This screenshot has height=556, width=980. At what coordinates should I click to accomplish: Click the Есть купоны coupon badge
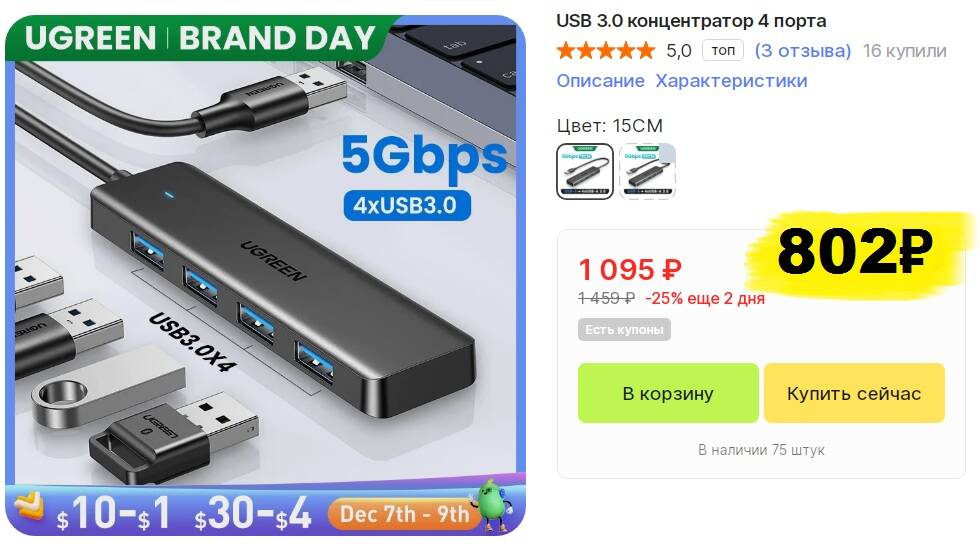click(x=624, y=329)
